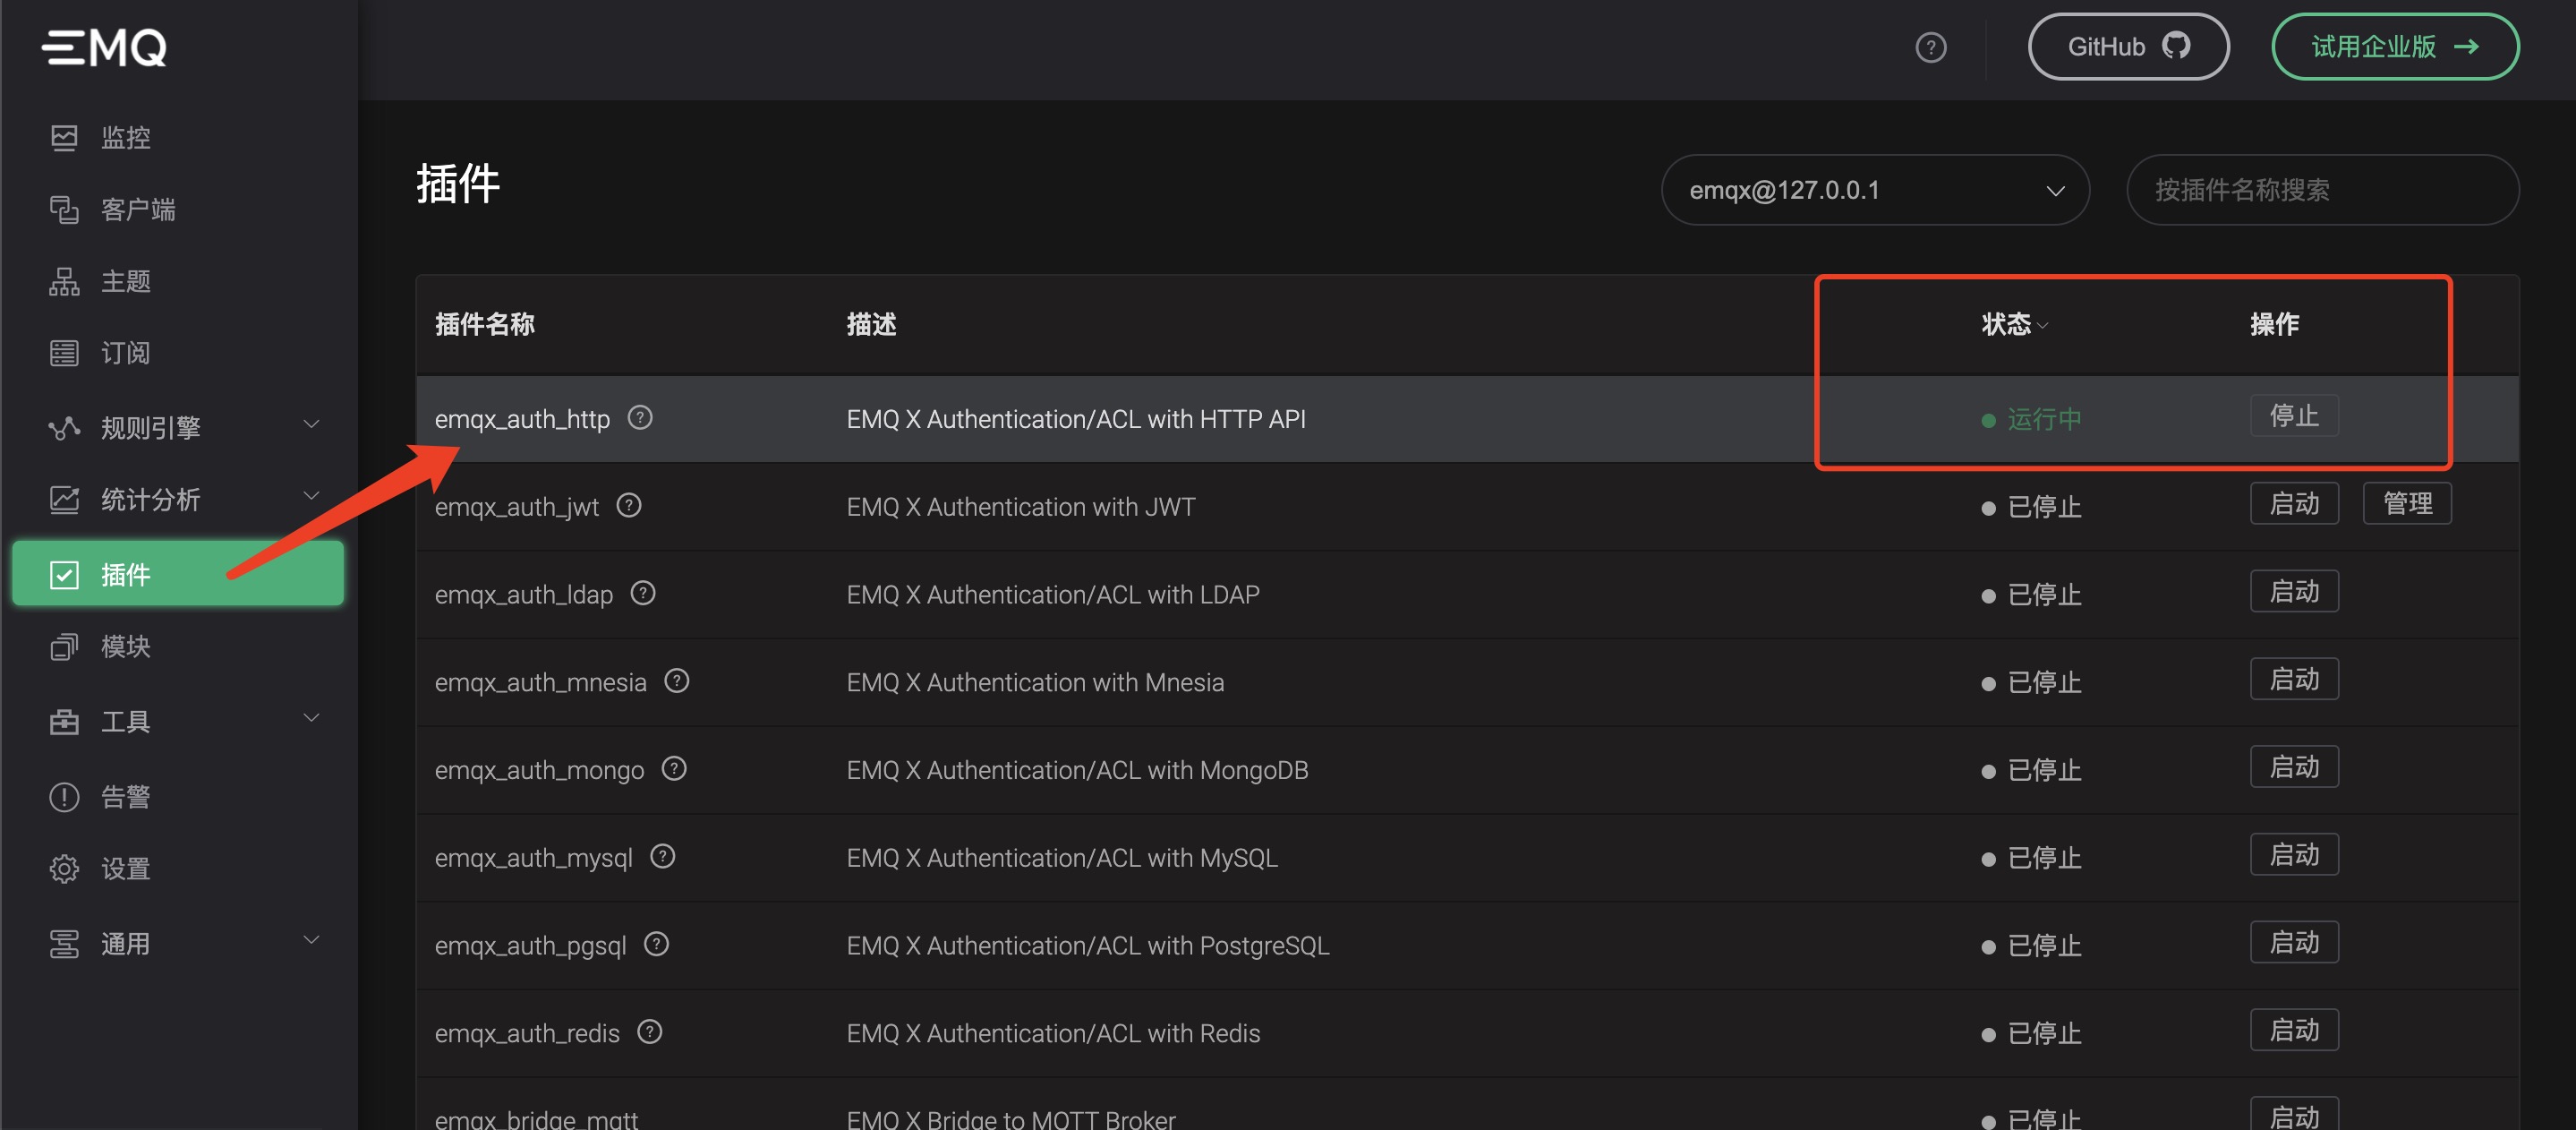The image size is (2576, 1130).
Task: Click the help icon in top bar
Action: [1930, 47]
